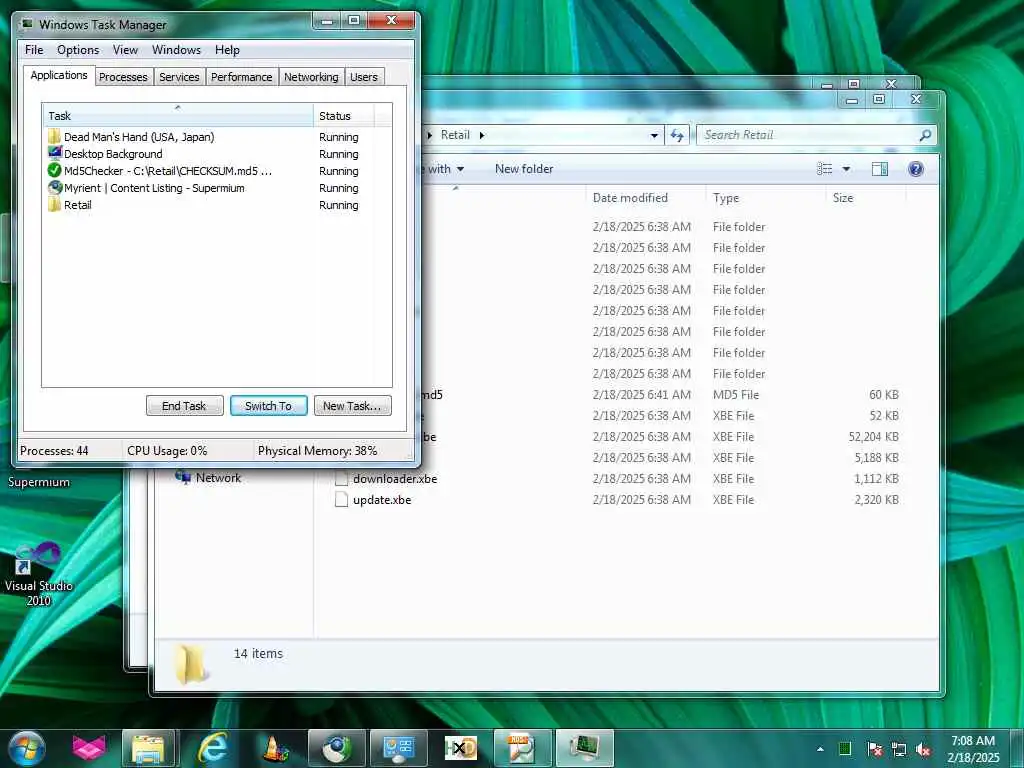Click the search magnifier icon
This screenshot has height=768, width=1024.
tap(925, 135)
